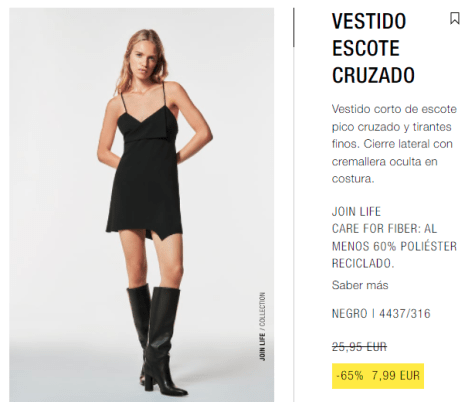Viewport: 475px width, 402px height.
Task: Click the black knee-high boots in the photo
Action: click(157, 338)
